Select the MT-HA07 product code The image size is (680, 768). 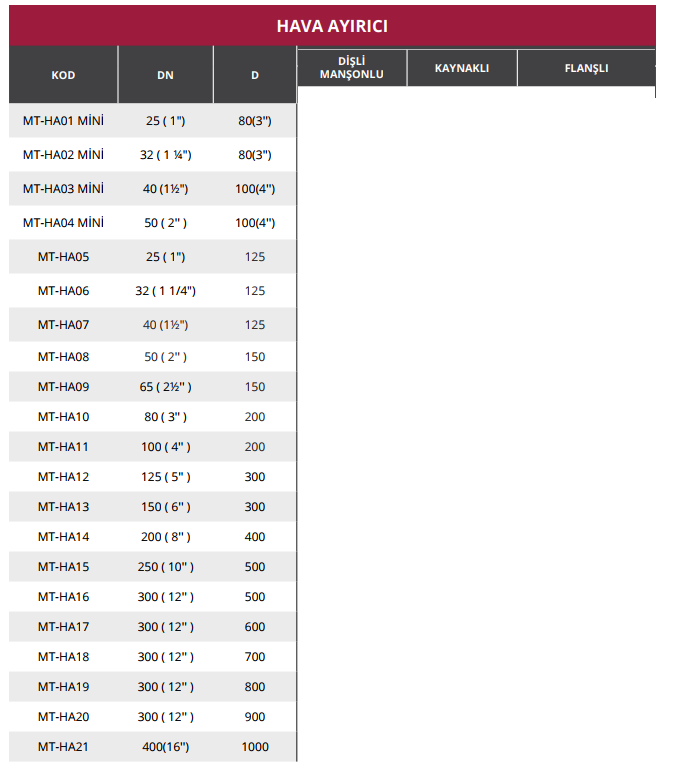click(x=63, y=325)
